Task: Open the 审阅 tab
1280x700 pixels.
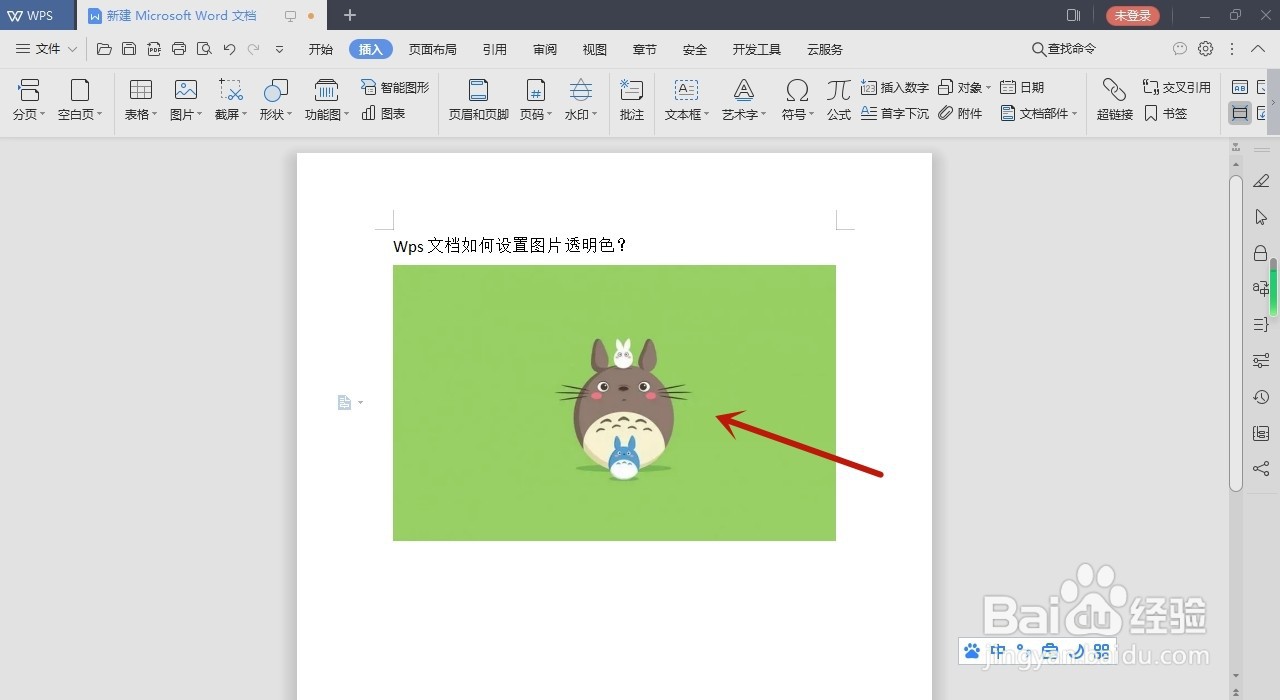Action: pos(545,49)
